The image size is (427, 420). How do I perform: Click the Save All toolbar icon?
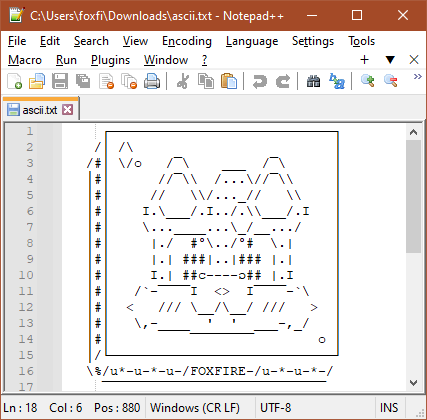click(x=83, y=81)
